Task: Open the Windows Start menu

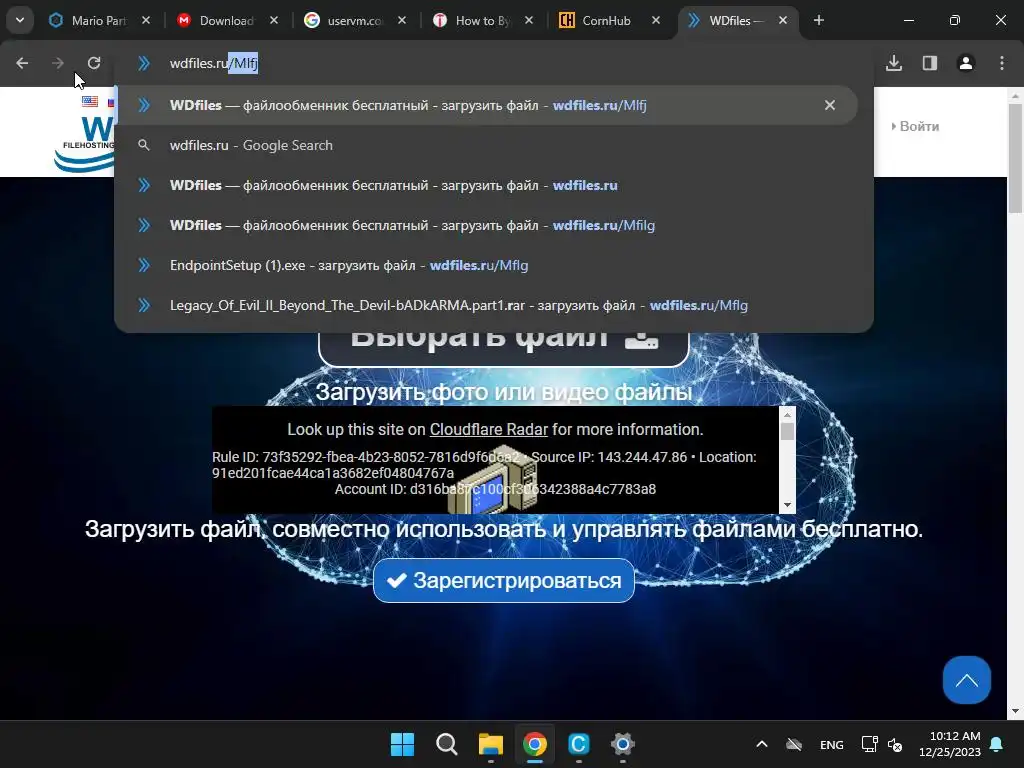Action: (x=402, y=744)
